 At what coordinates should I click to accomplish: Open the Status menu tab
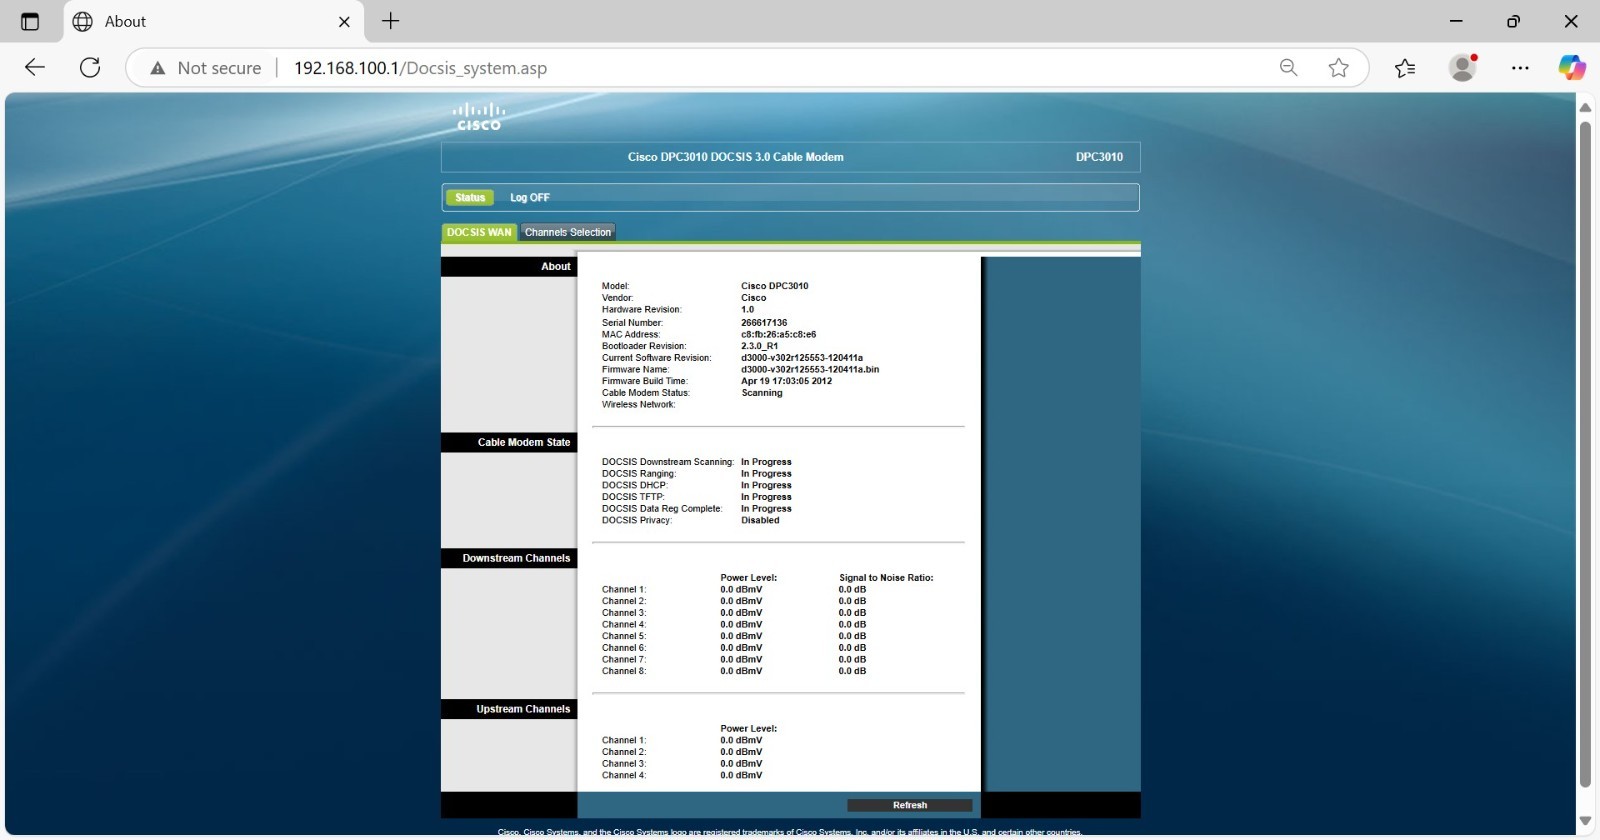click(470, 198)
